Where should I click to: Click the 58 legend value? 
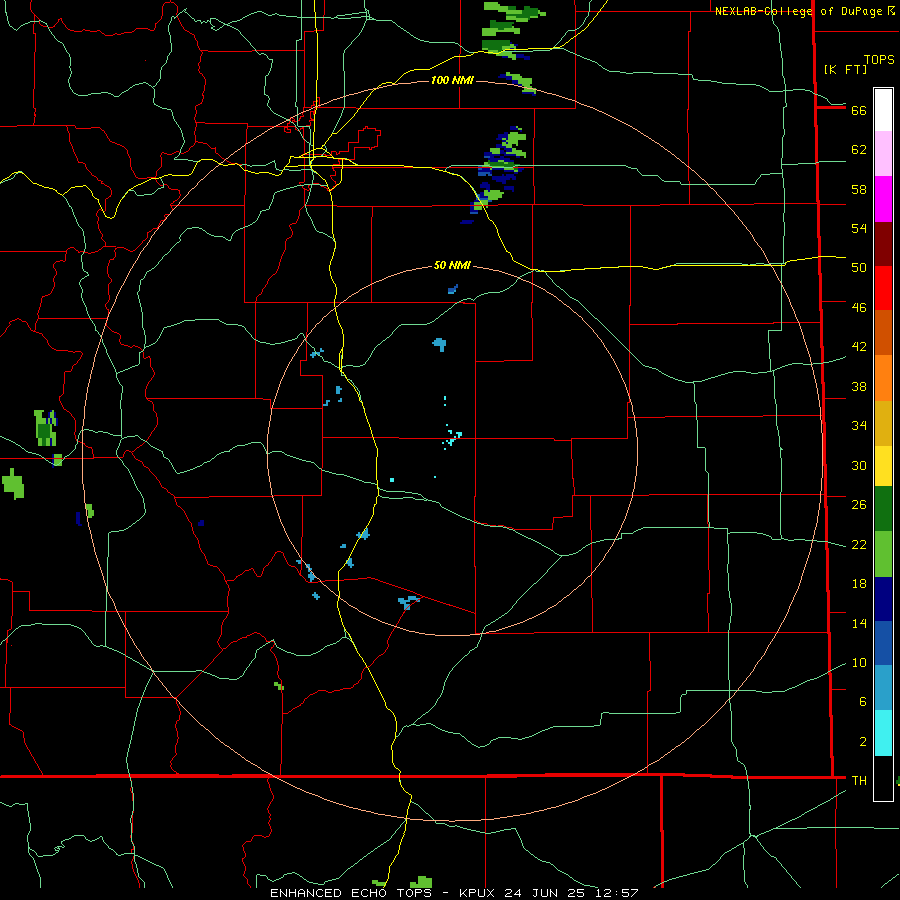859,189
